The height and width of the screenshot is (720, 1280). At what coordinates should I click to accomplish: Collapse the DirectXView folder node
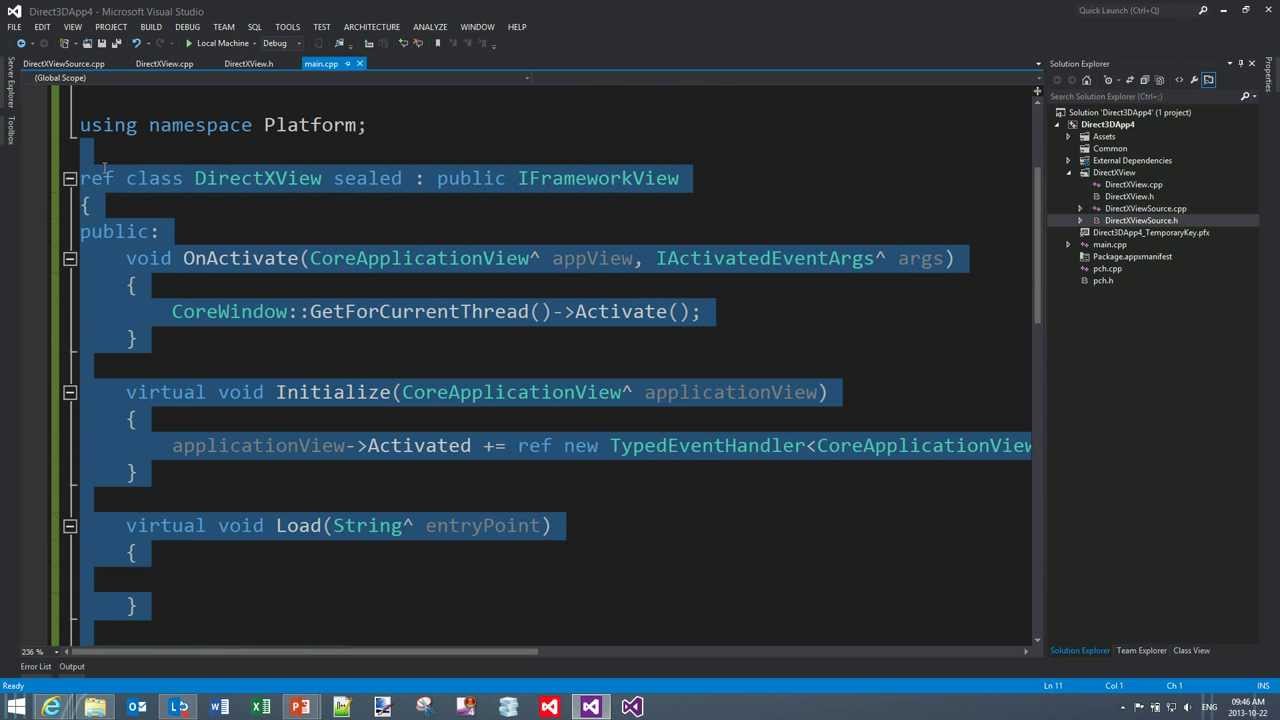[1068, 172]
